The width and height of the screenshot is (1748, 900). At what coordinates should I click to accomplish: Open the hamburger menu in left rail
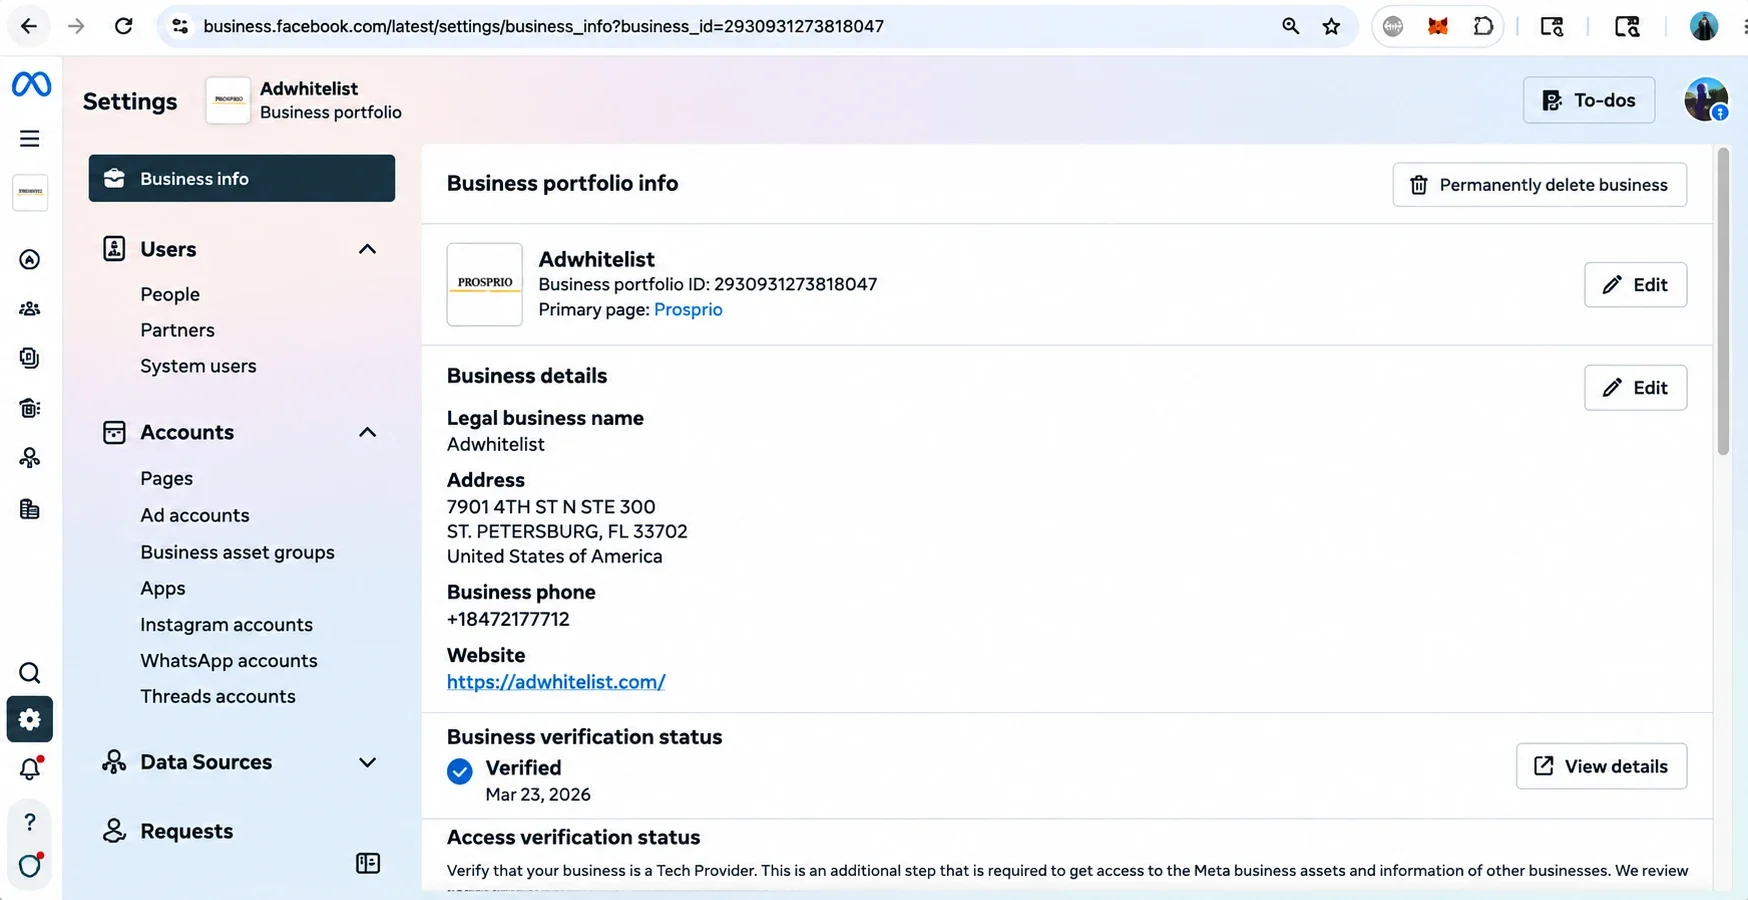(30, 139)
